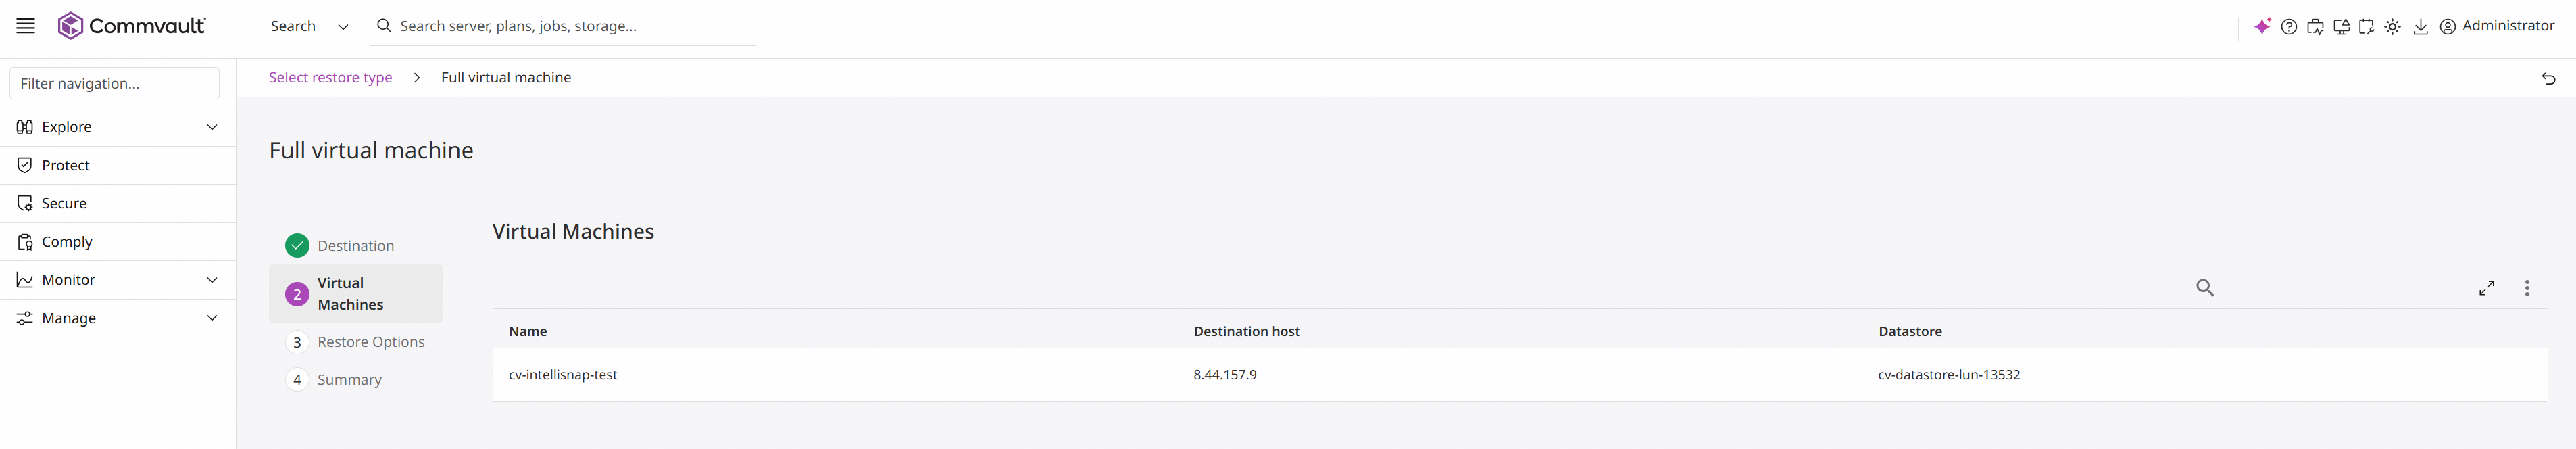Open the download center icon
The height and width of the screenshot is (449, 2576).
pyautogui.click(x=2420, y=27)
